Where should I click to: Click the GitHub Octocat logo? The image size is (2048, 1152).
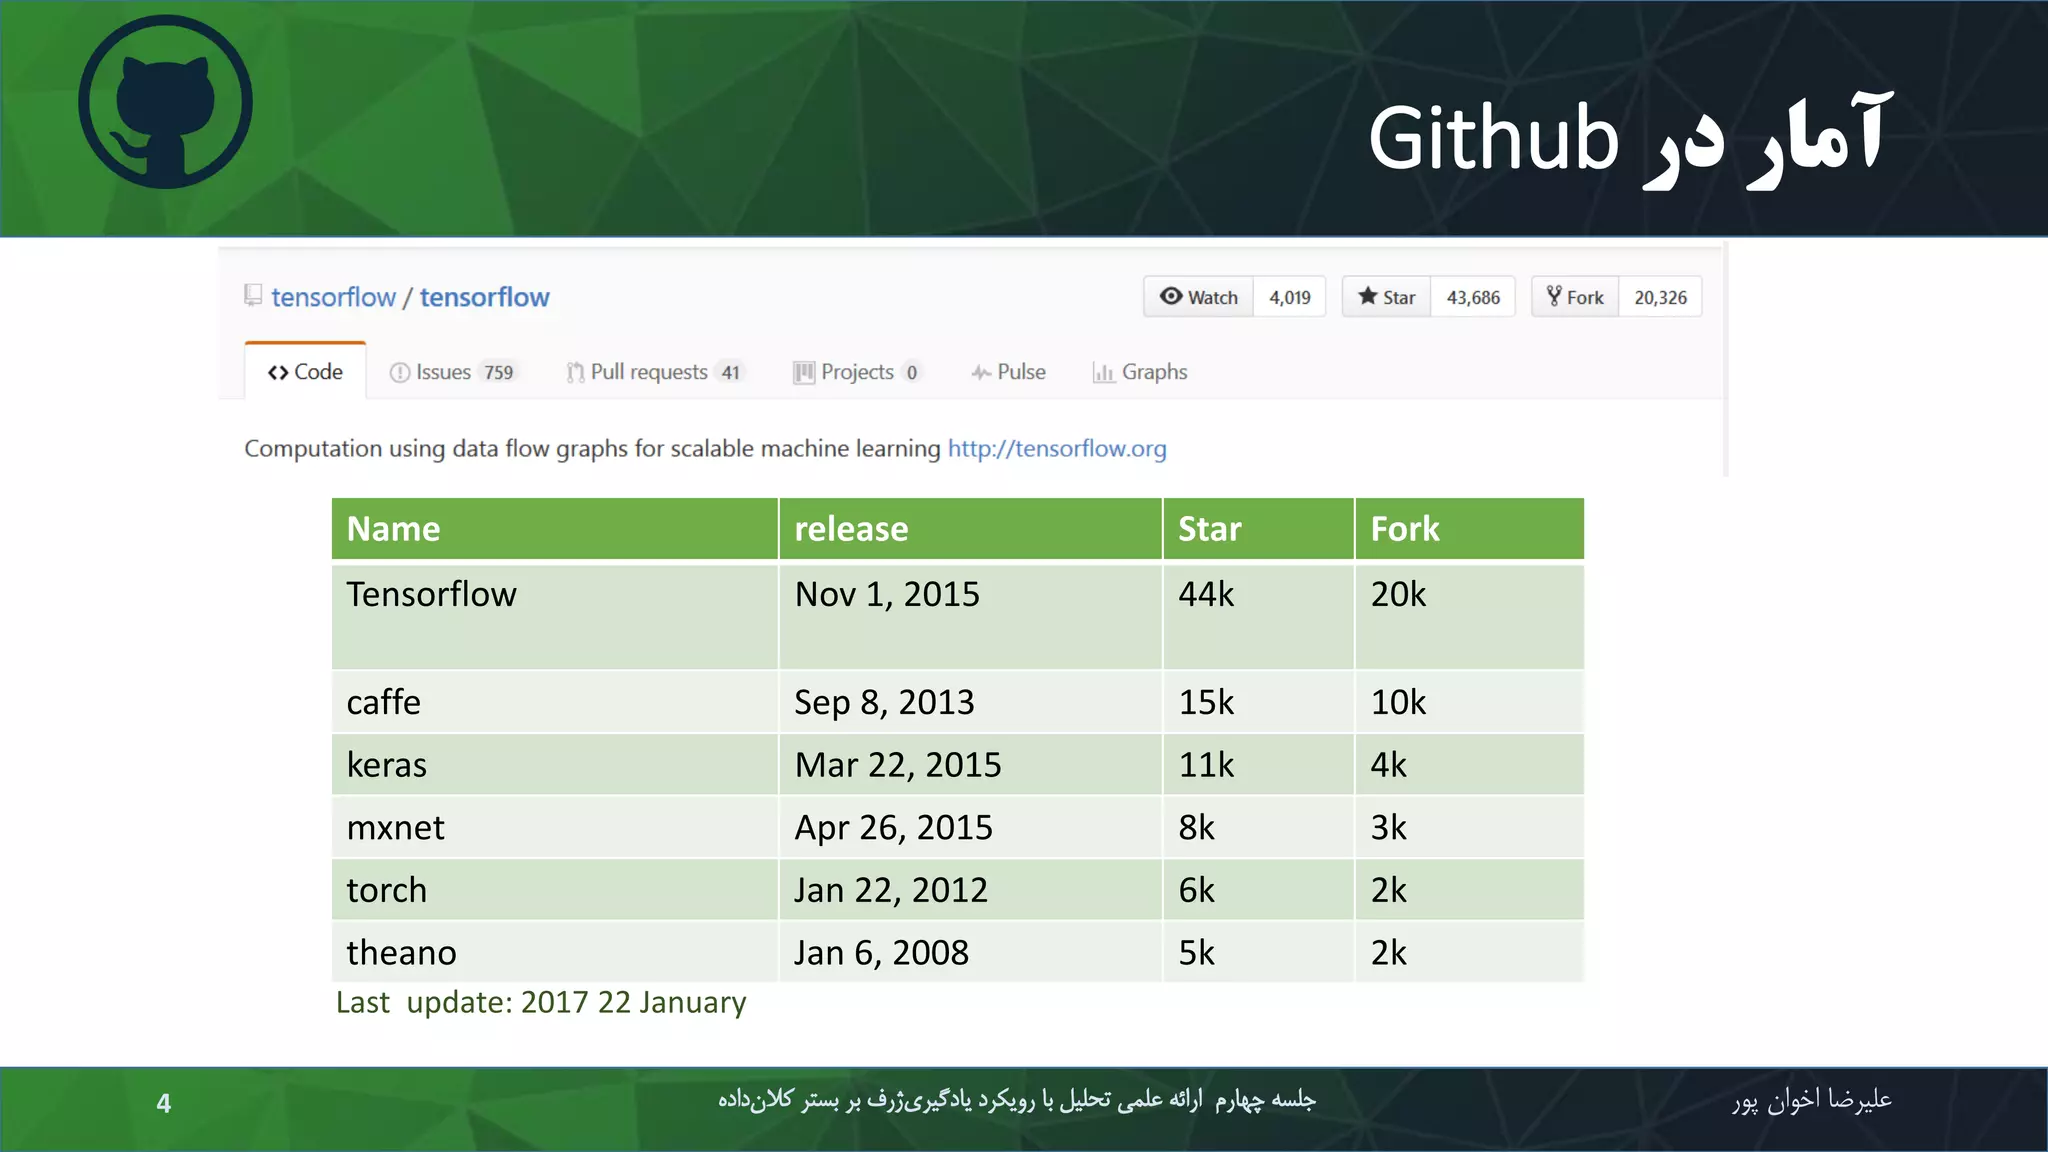165,102
